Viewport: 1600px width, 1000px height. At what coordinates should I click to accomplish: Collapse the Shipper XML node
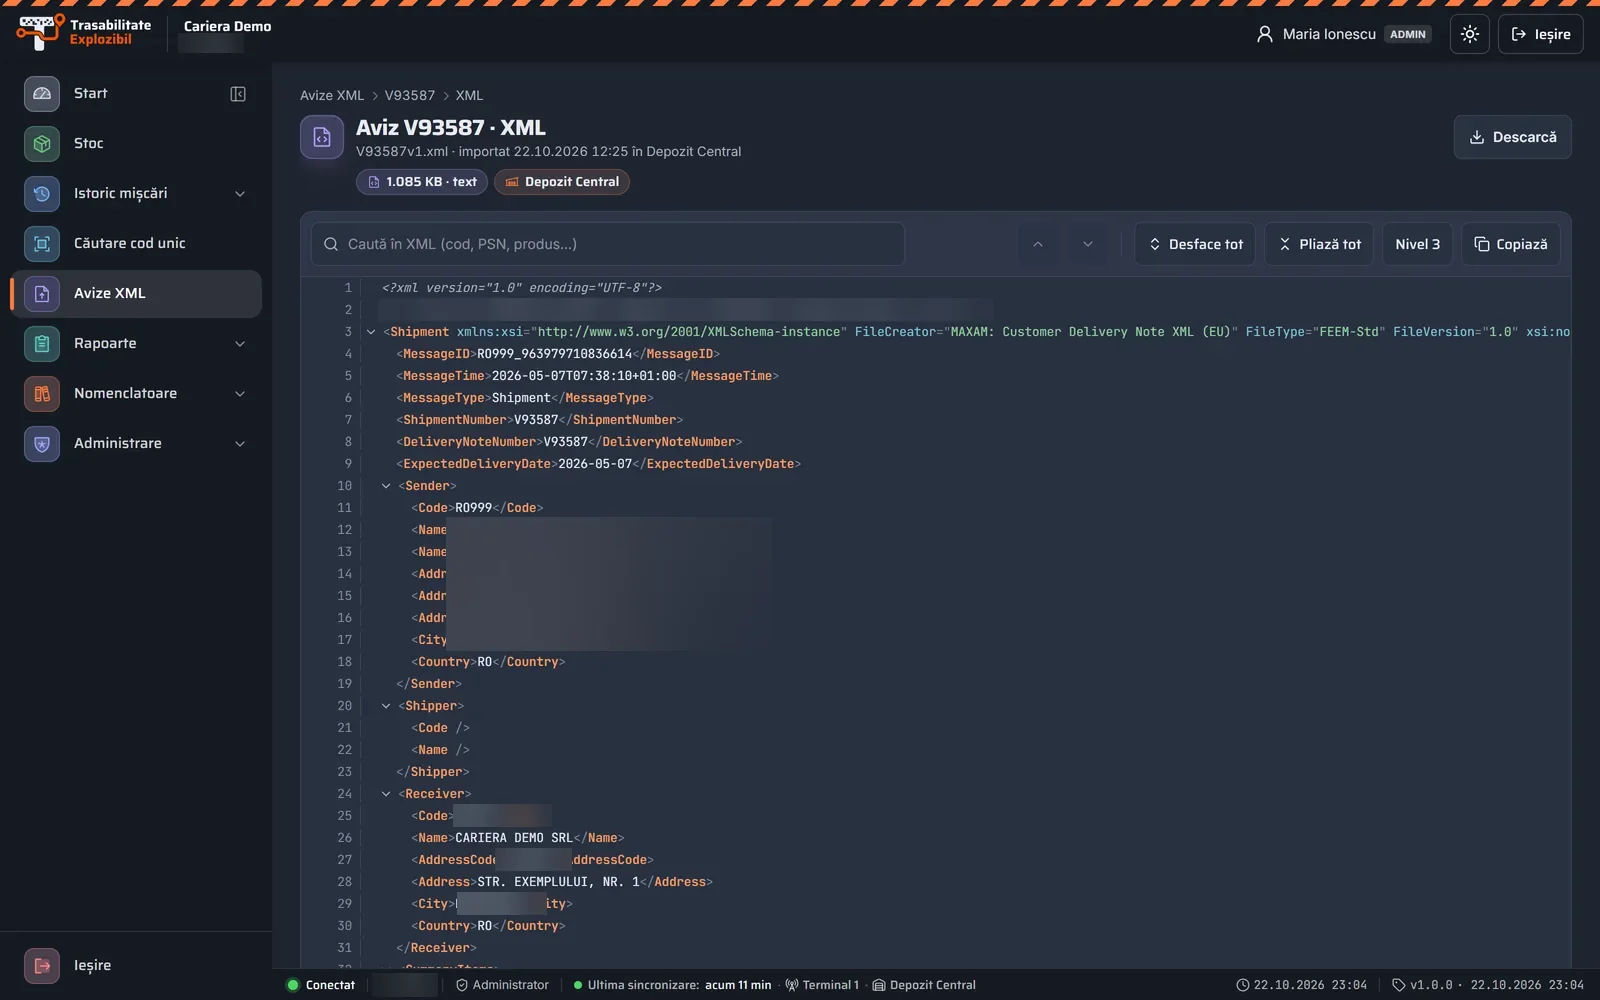point(386,706)
